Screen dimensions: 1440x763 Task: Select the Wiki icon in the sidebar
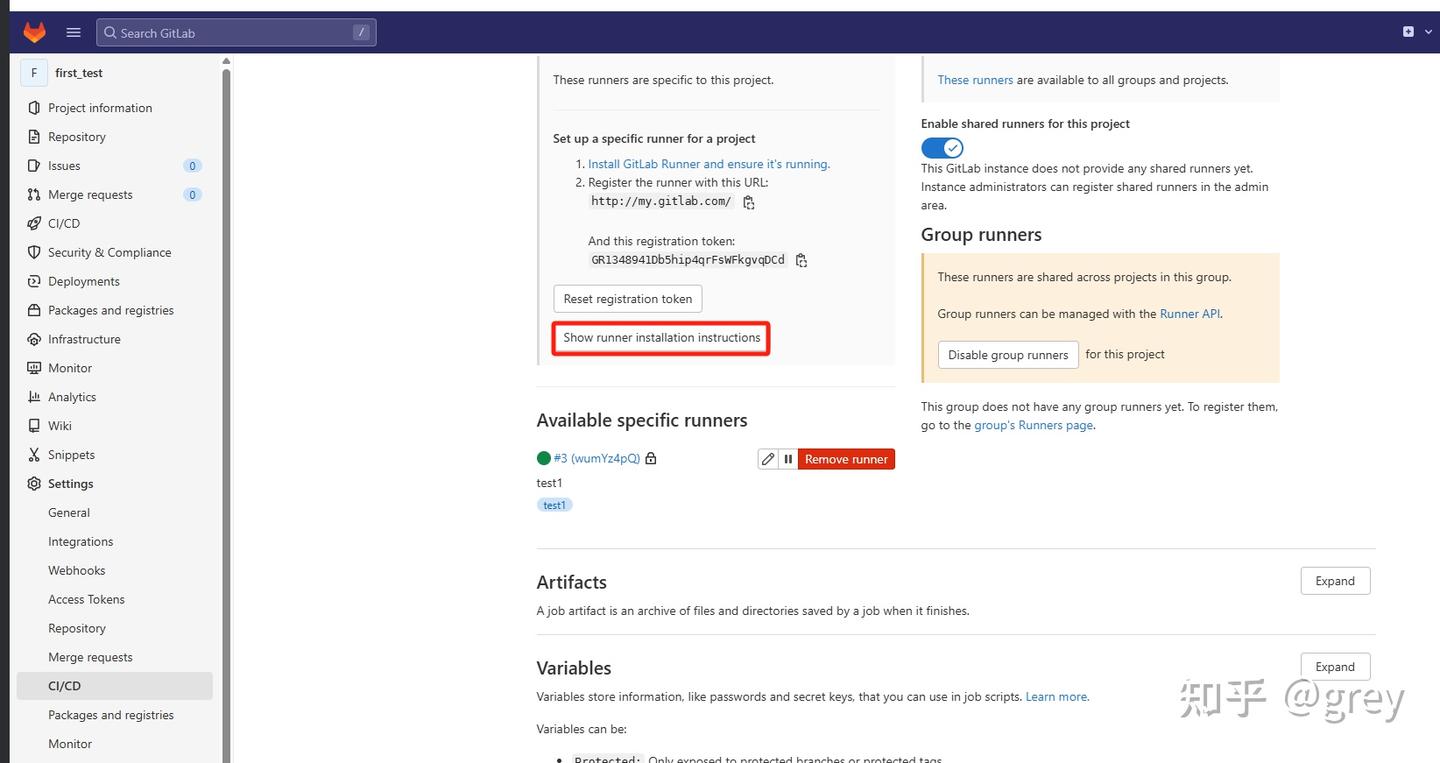33,425
